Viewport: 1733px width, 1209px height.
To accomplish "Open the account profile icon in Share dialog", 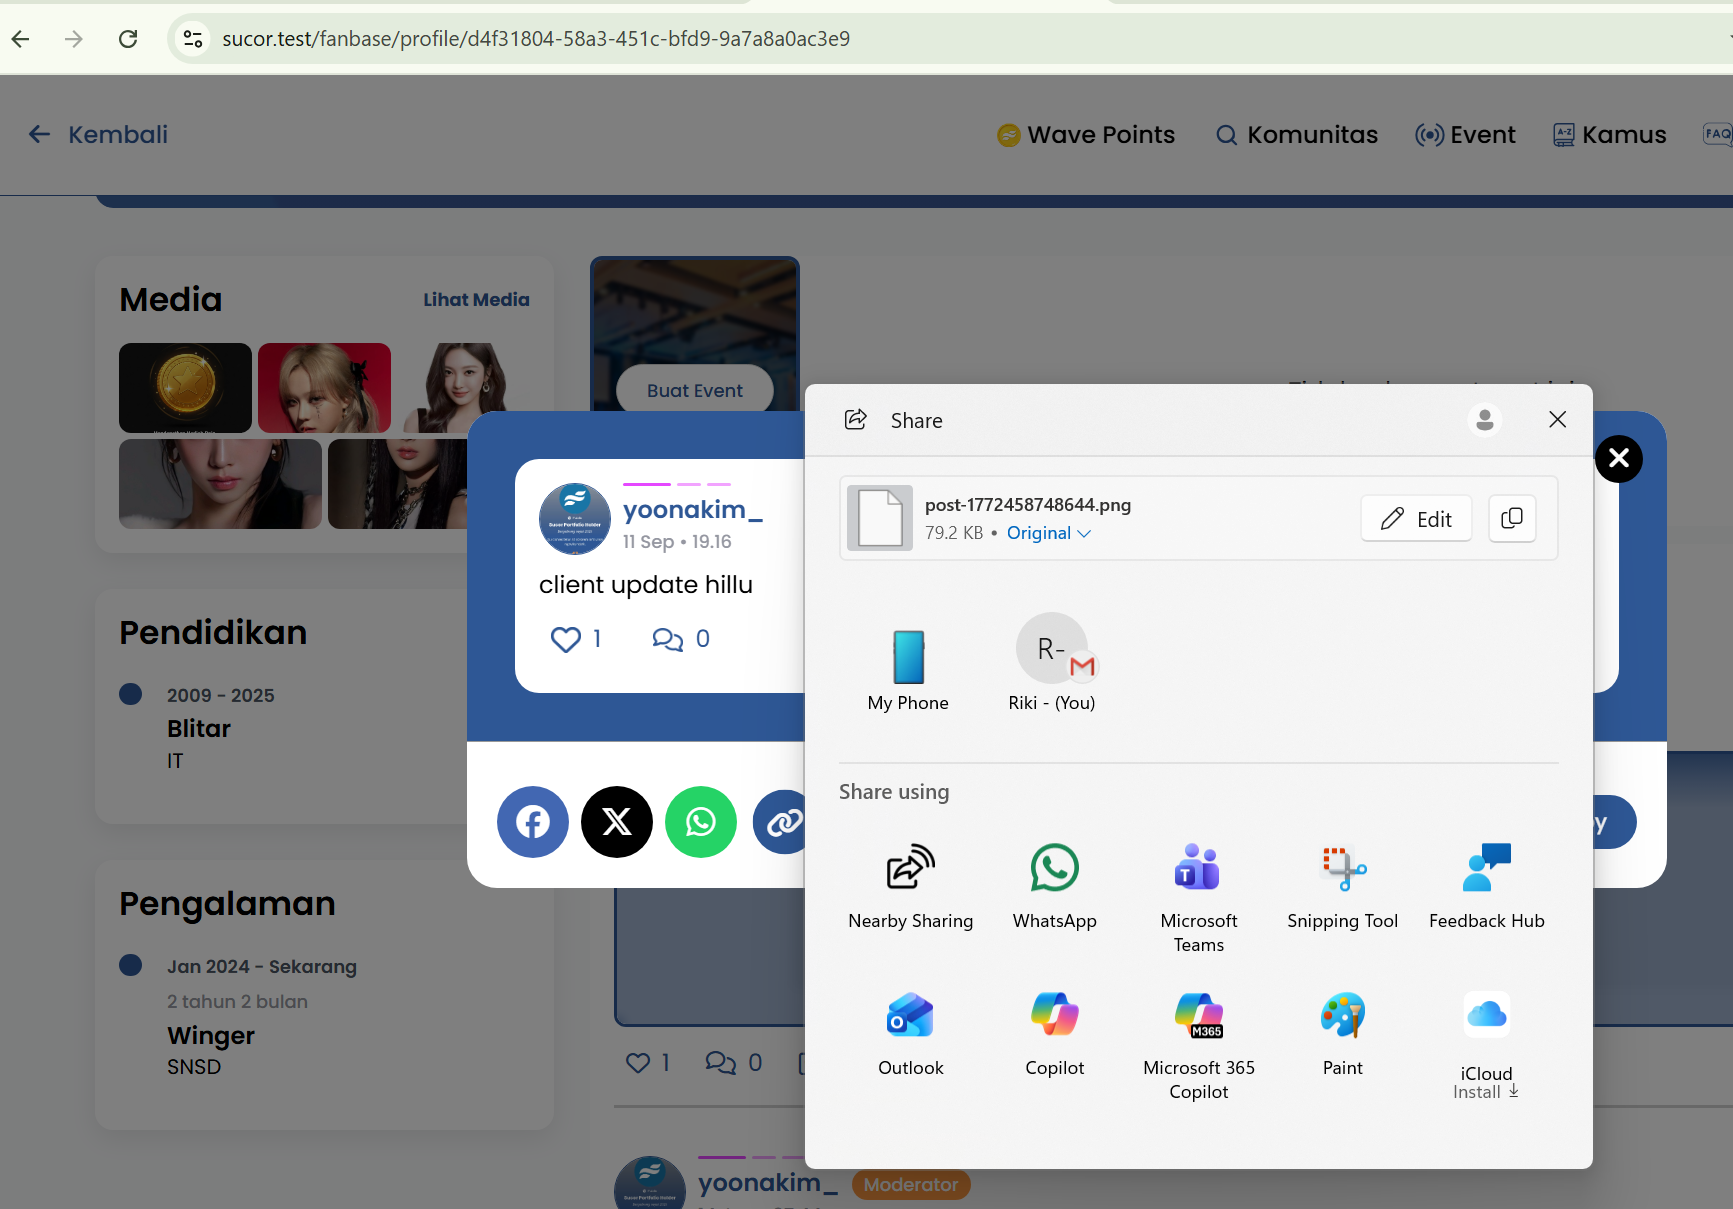I will pos(1485,420).
